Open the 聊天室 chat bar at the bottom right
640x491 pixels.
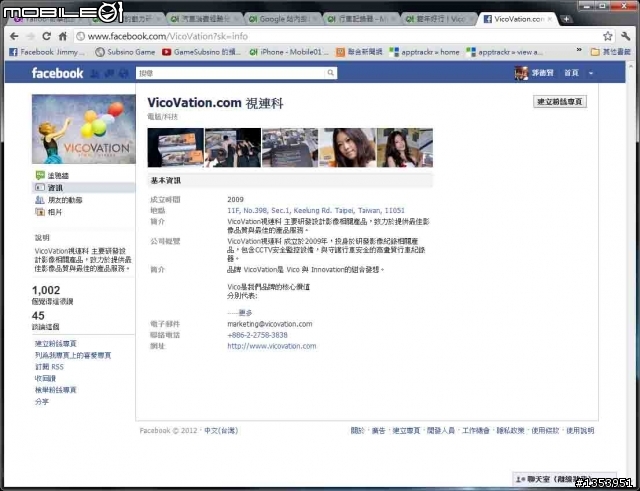click(564, 478)
